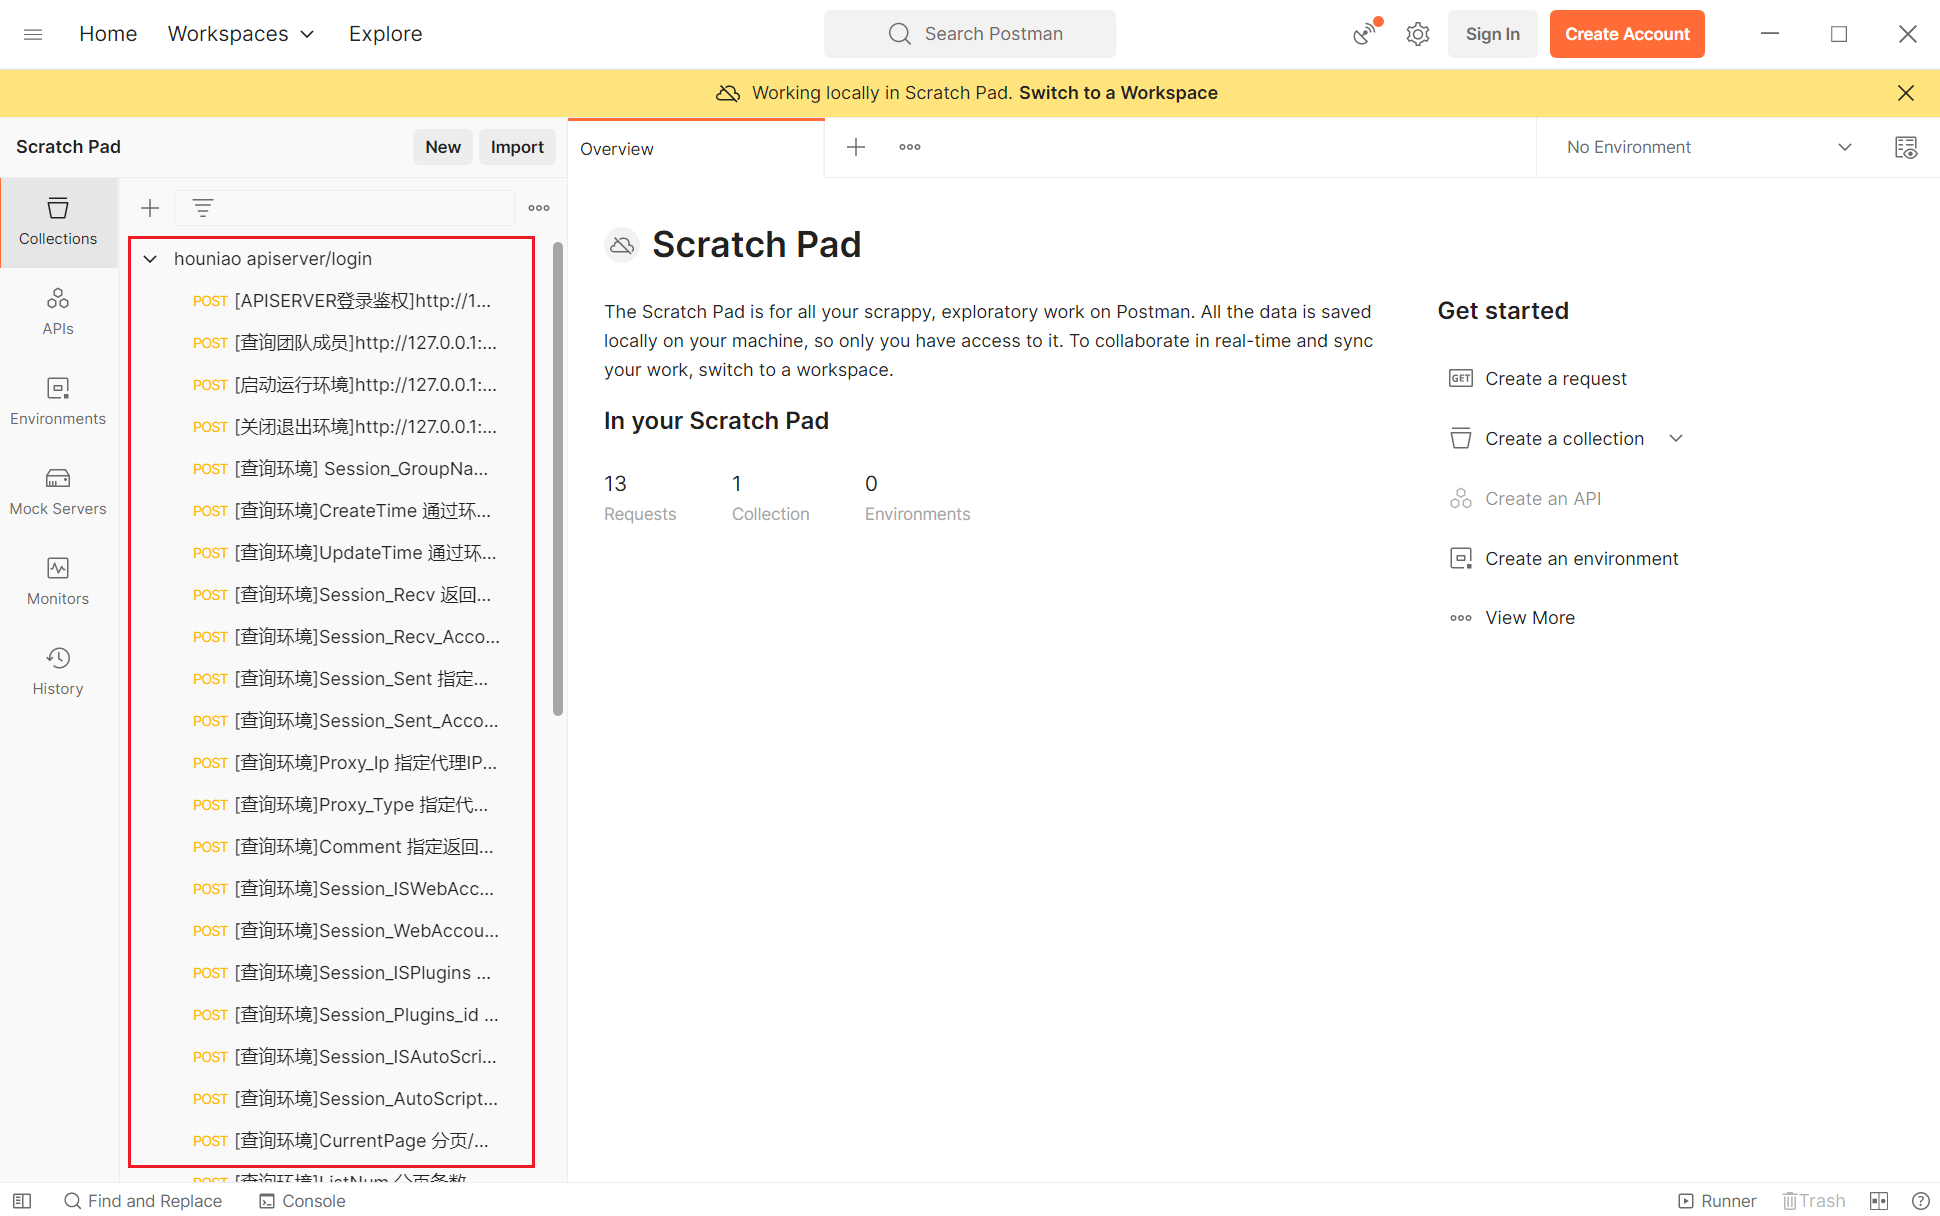The height and width of the screenshot is (1216, 1940).
Task: Open the History sidebar panel
Action: point(58,672)
